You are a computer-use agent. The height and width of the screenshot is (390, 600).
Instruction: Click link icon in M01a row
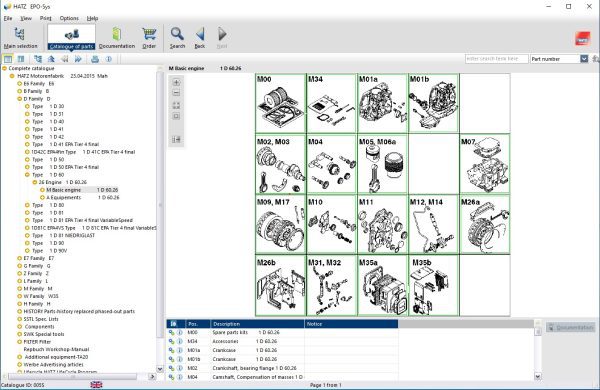point(171,350)
